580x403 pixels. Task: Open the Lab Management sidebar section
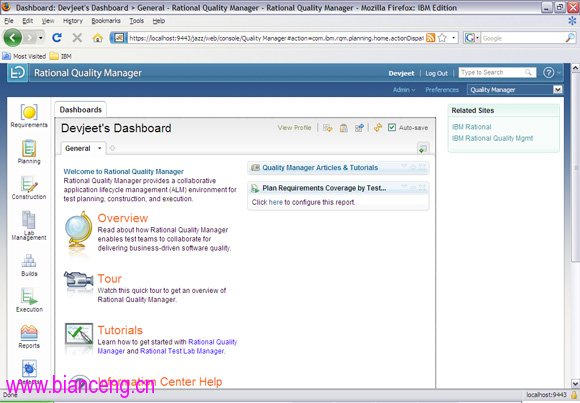pyautogui.click(x=29, y=226)
